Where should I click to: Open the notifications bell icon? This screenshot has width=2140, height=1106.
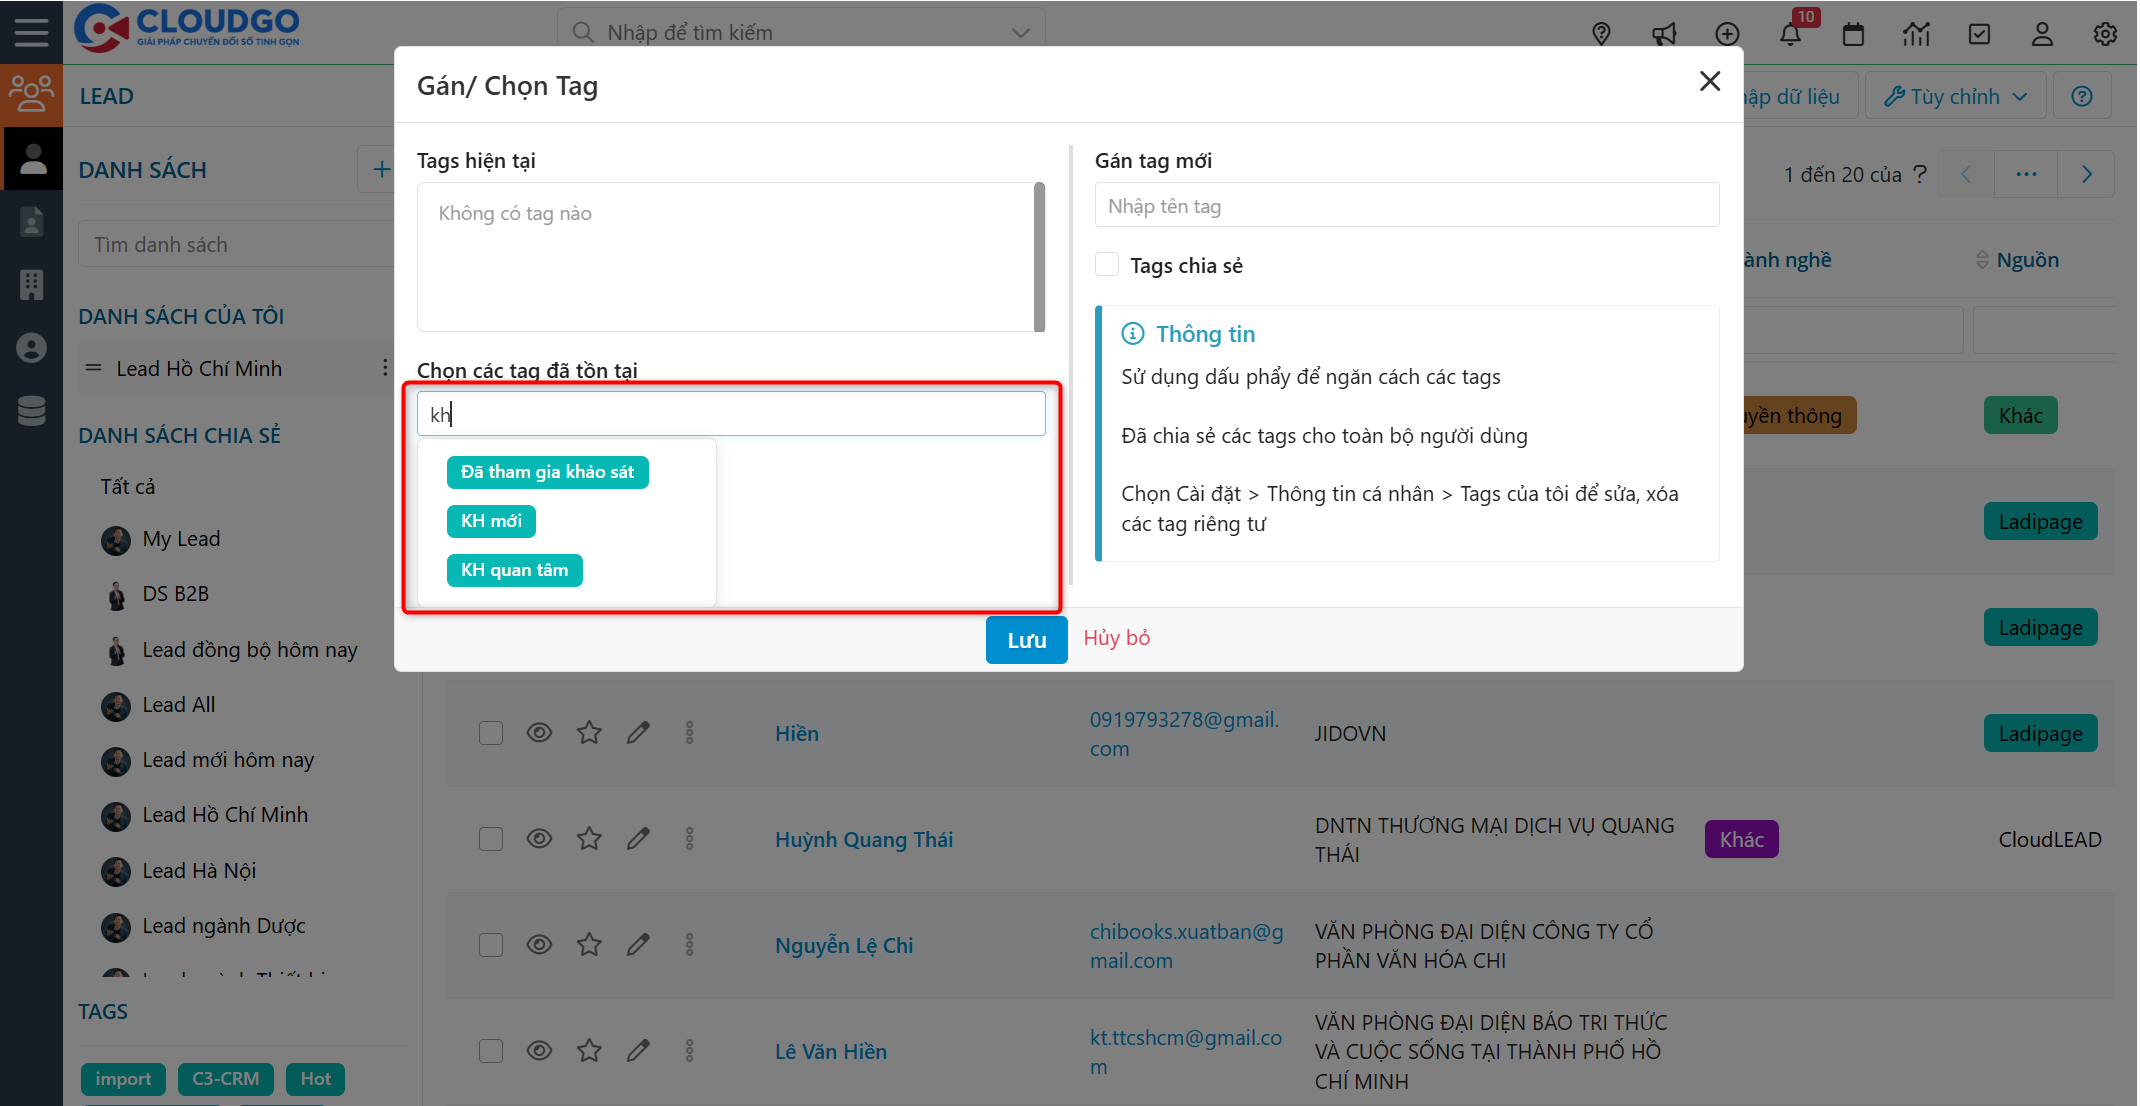click(1790, 34)
